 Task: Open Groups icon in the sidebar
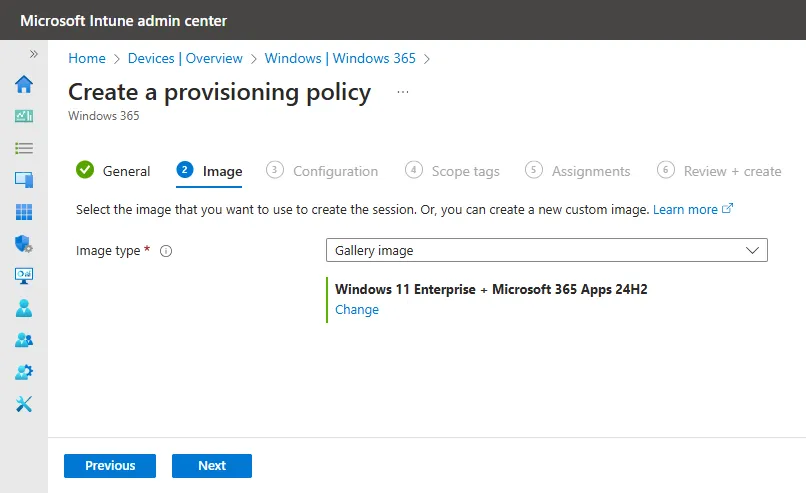click(x=24, y=340)
